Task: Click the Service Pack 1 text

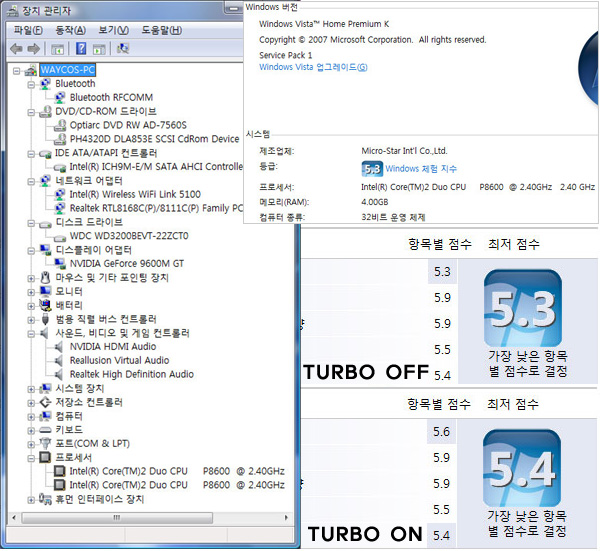Action: 286,55
